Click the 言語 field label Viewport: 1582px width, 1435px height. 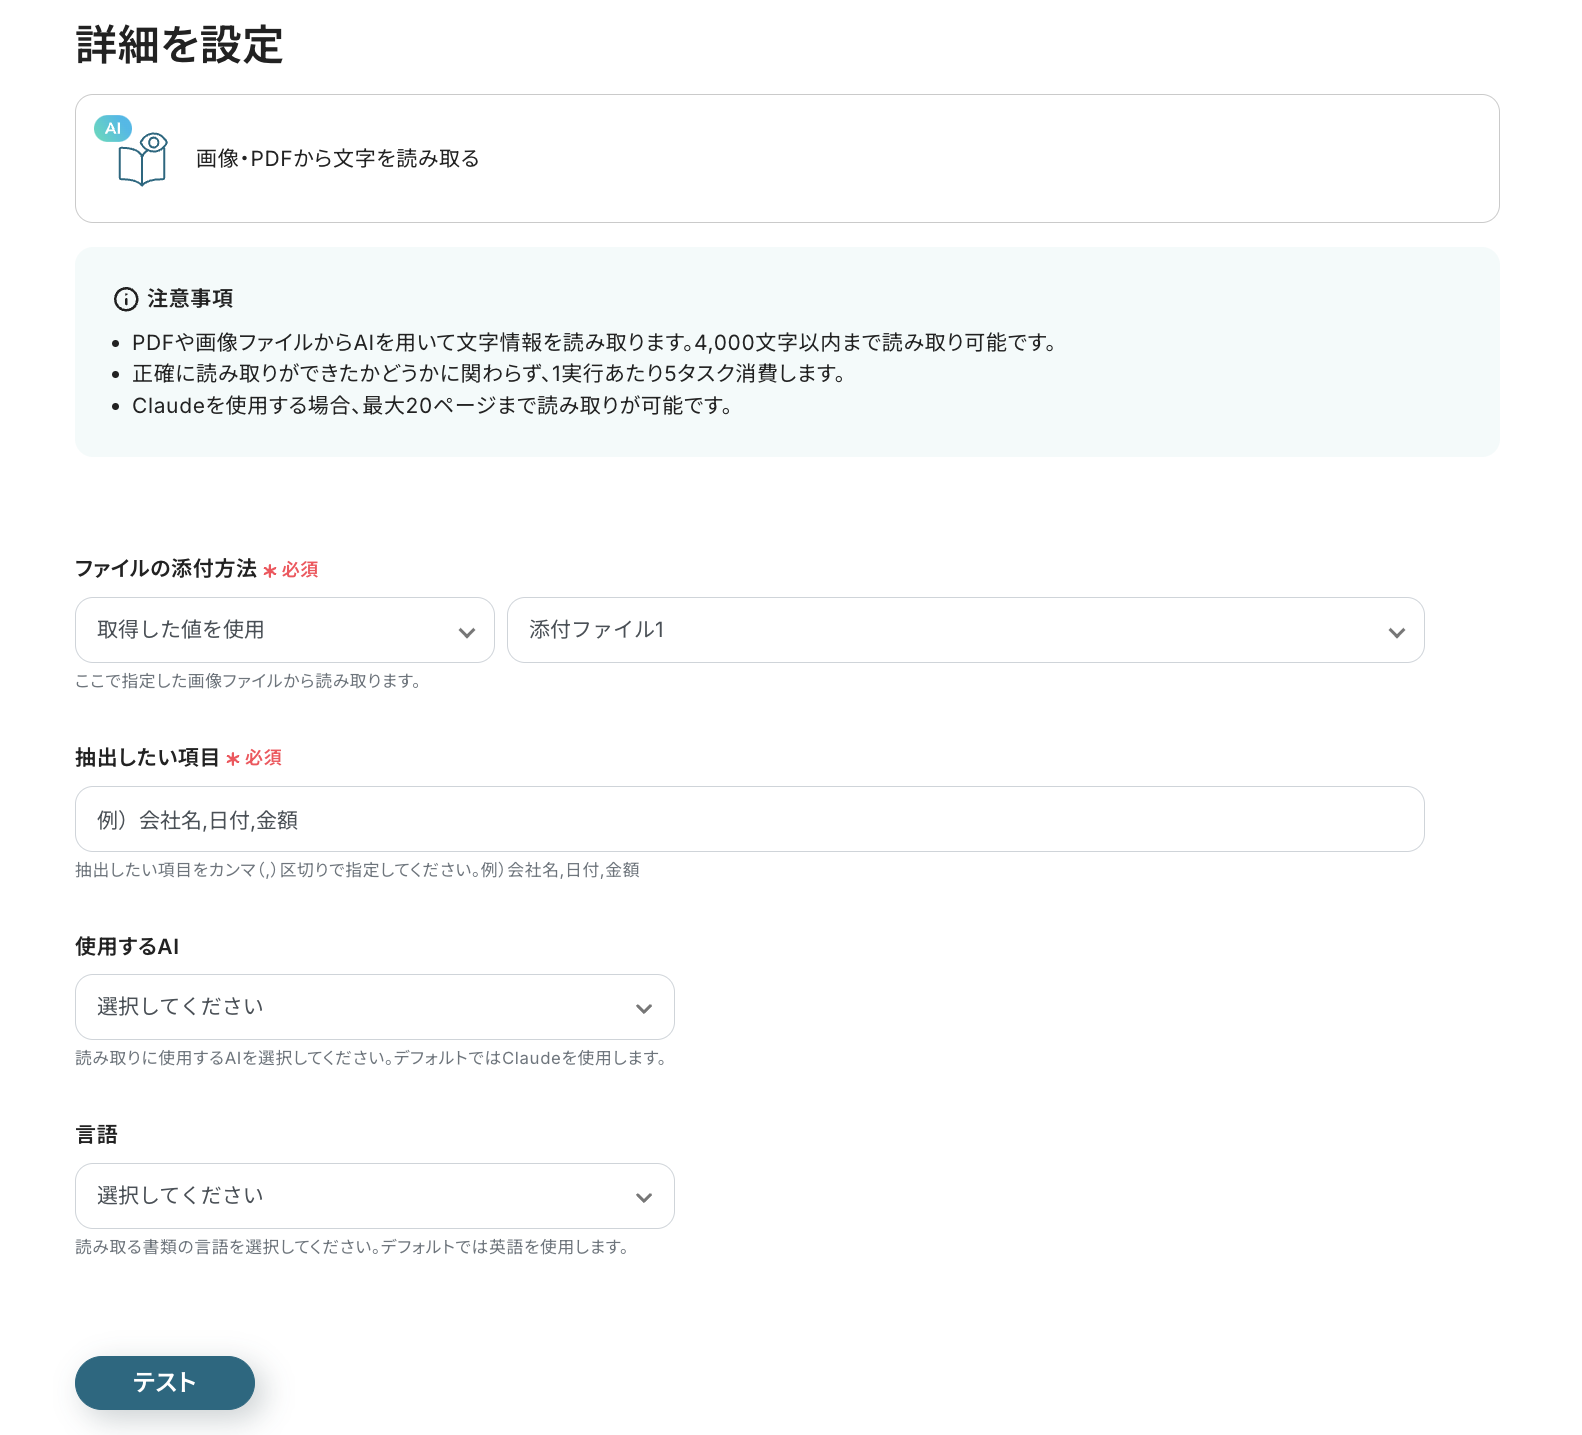(x=97, y=1135)
